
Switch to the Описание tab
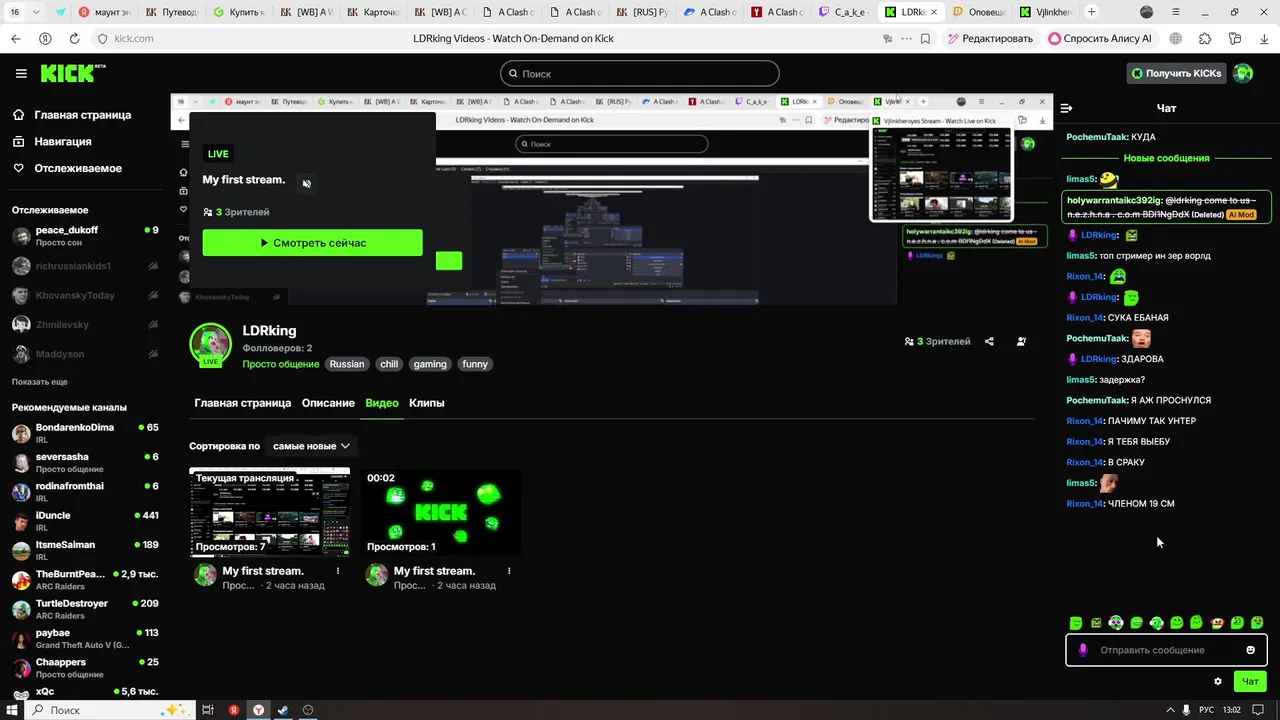coord(328,403)
